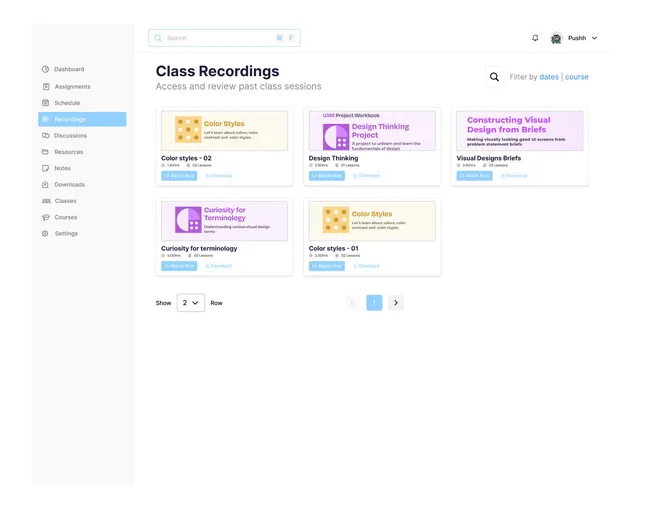Click the Downloads sidebar icon
This screenshot has width=645, height=508.
click(x=45, y=185)
